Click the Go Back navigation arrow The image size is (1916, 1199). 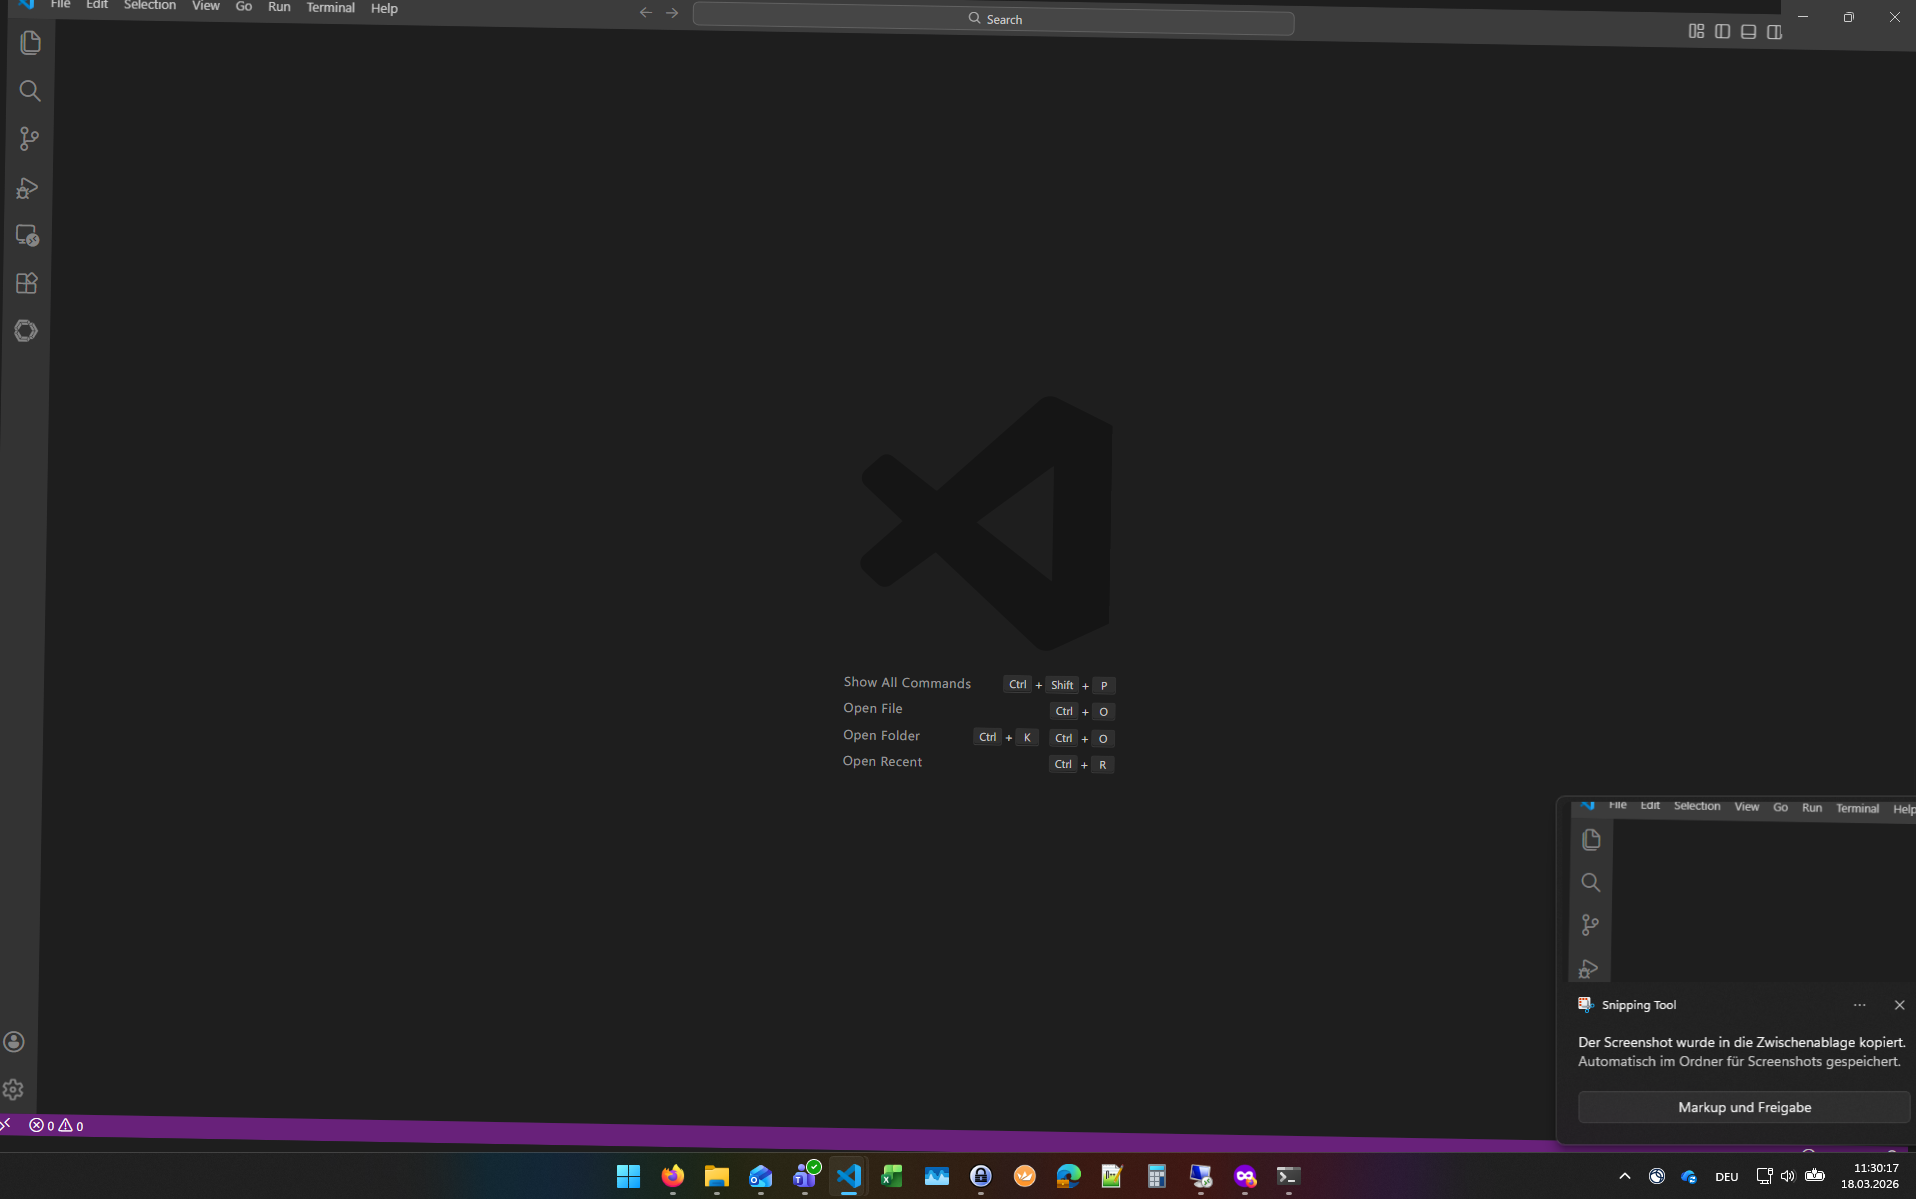click(x=645, y=13)
